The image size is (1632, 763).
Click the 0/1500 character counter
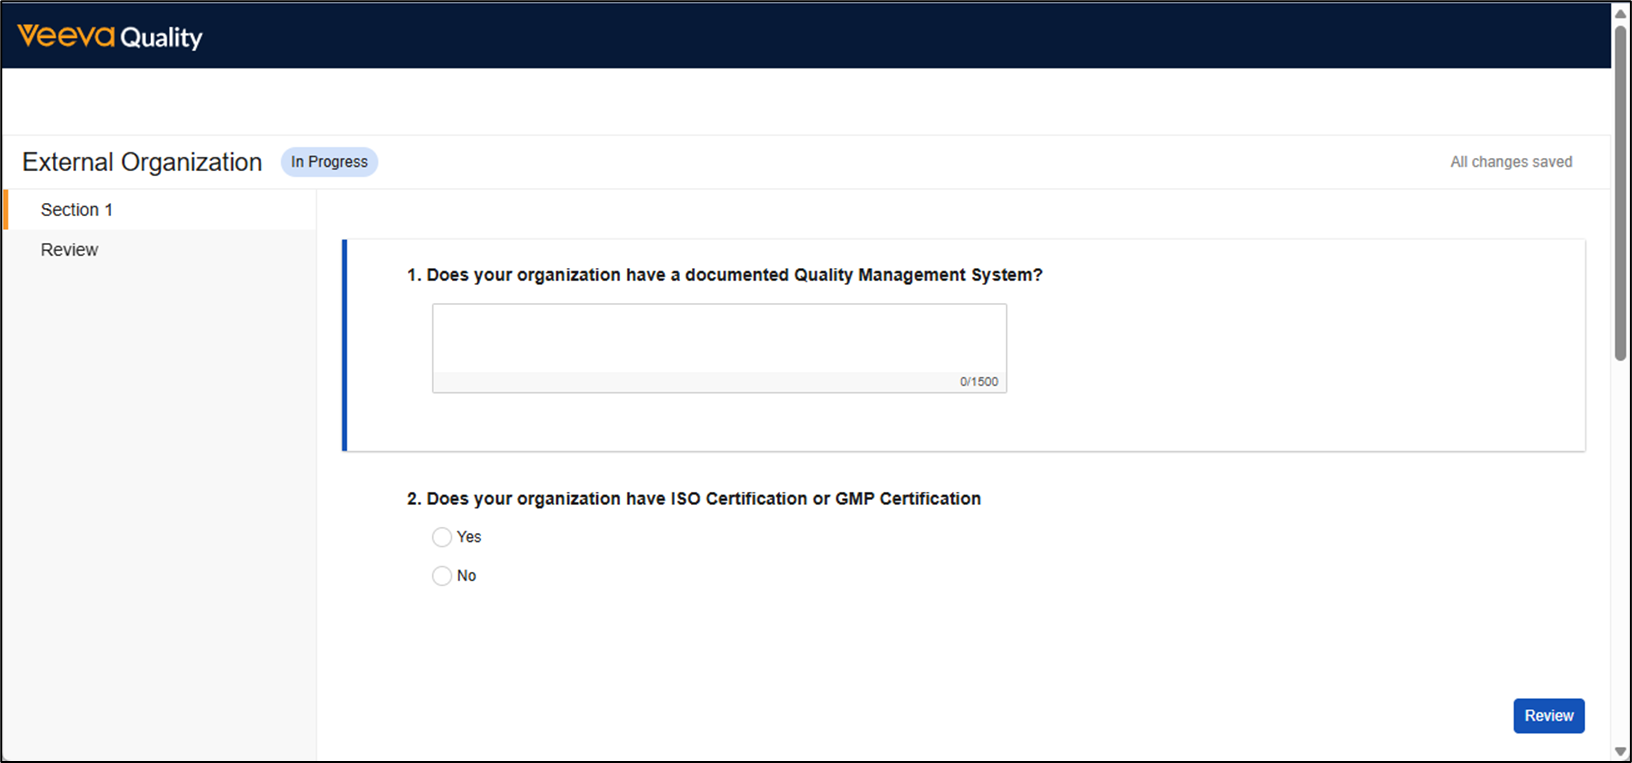[x=978, y=382]
